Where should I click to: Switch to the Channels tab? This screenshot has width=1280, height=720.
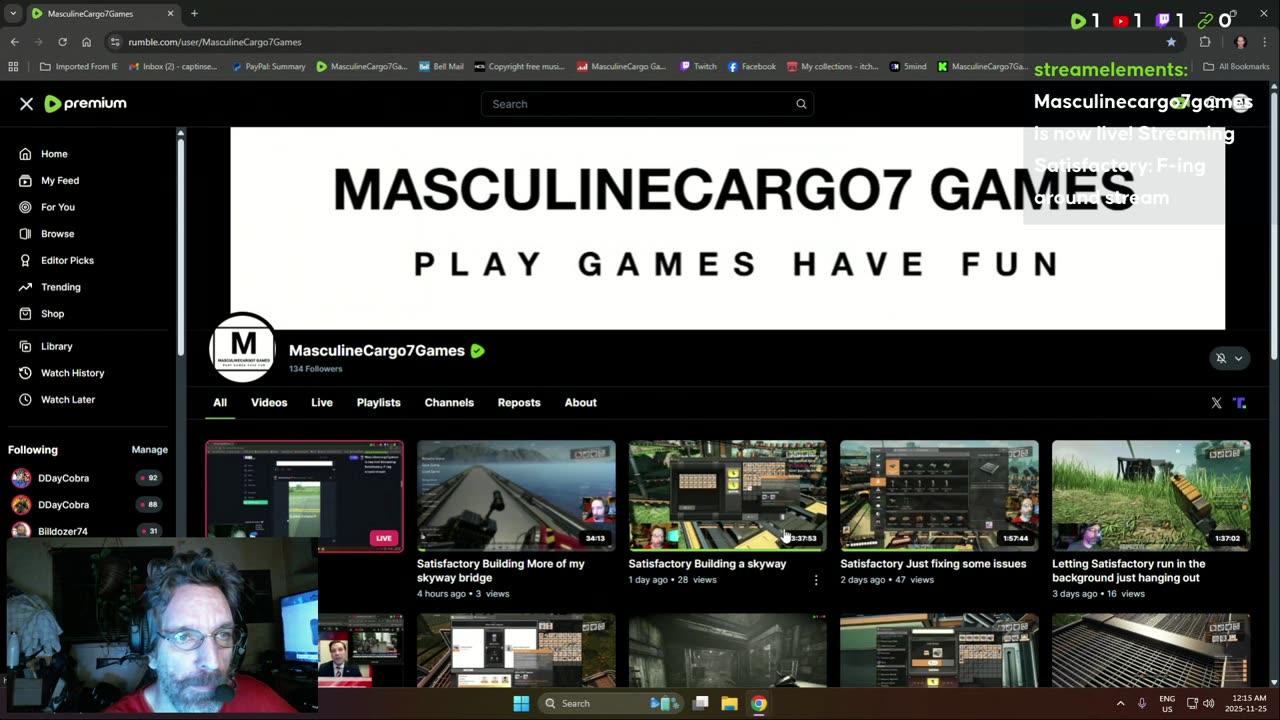449,403
